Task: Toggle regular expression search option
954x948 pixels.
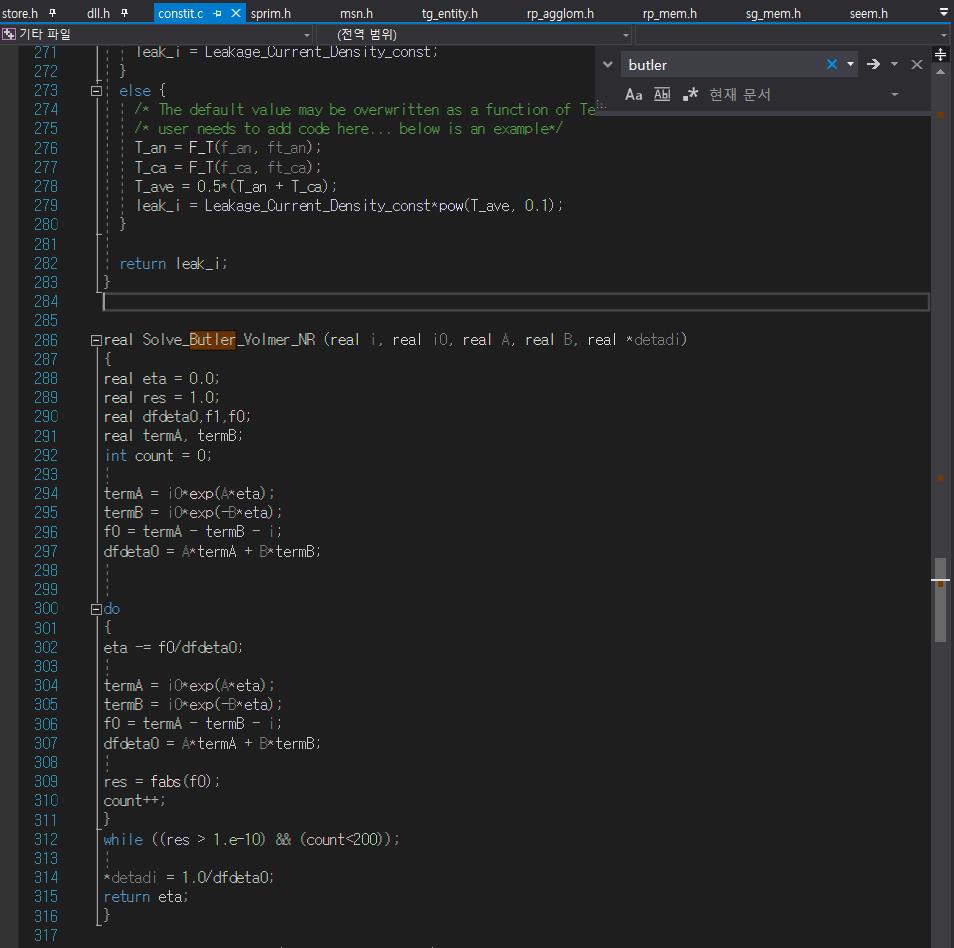Action: 690,94
